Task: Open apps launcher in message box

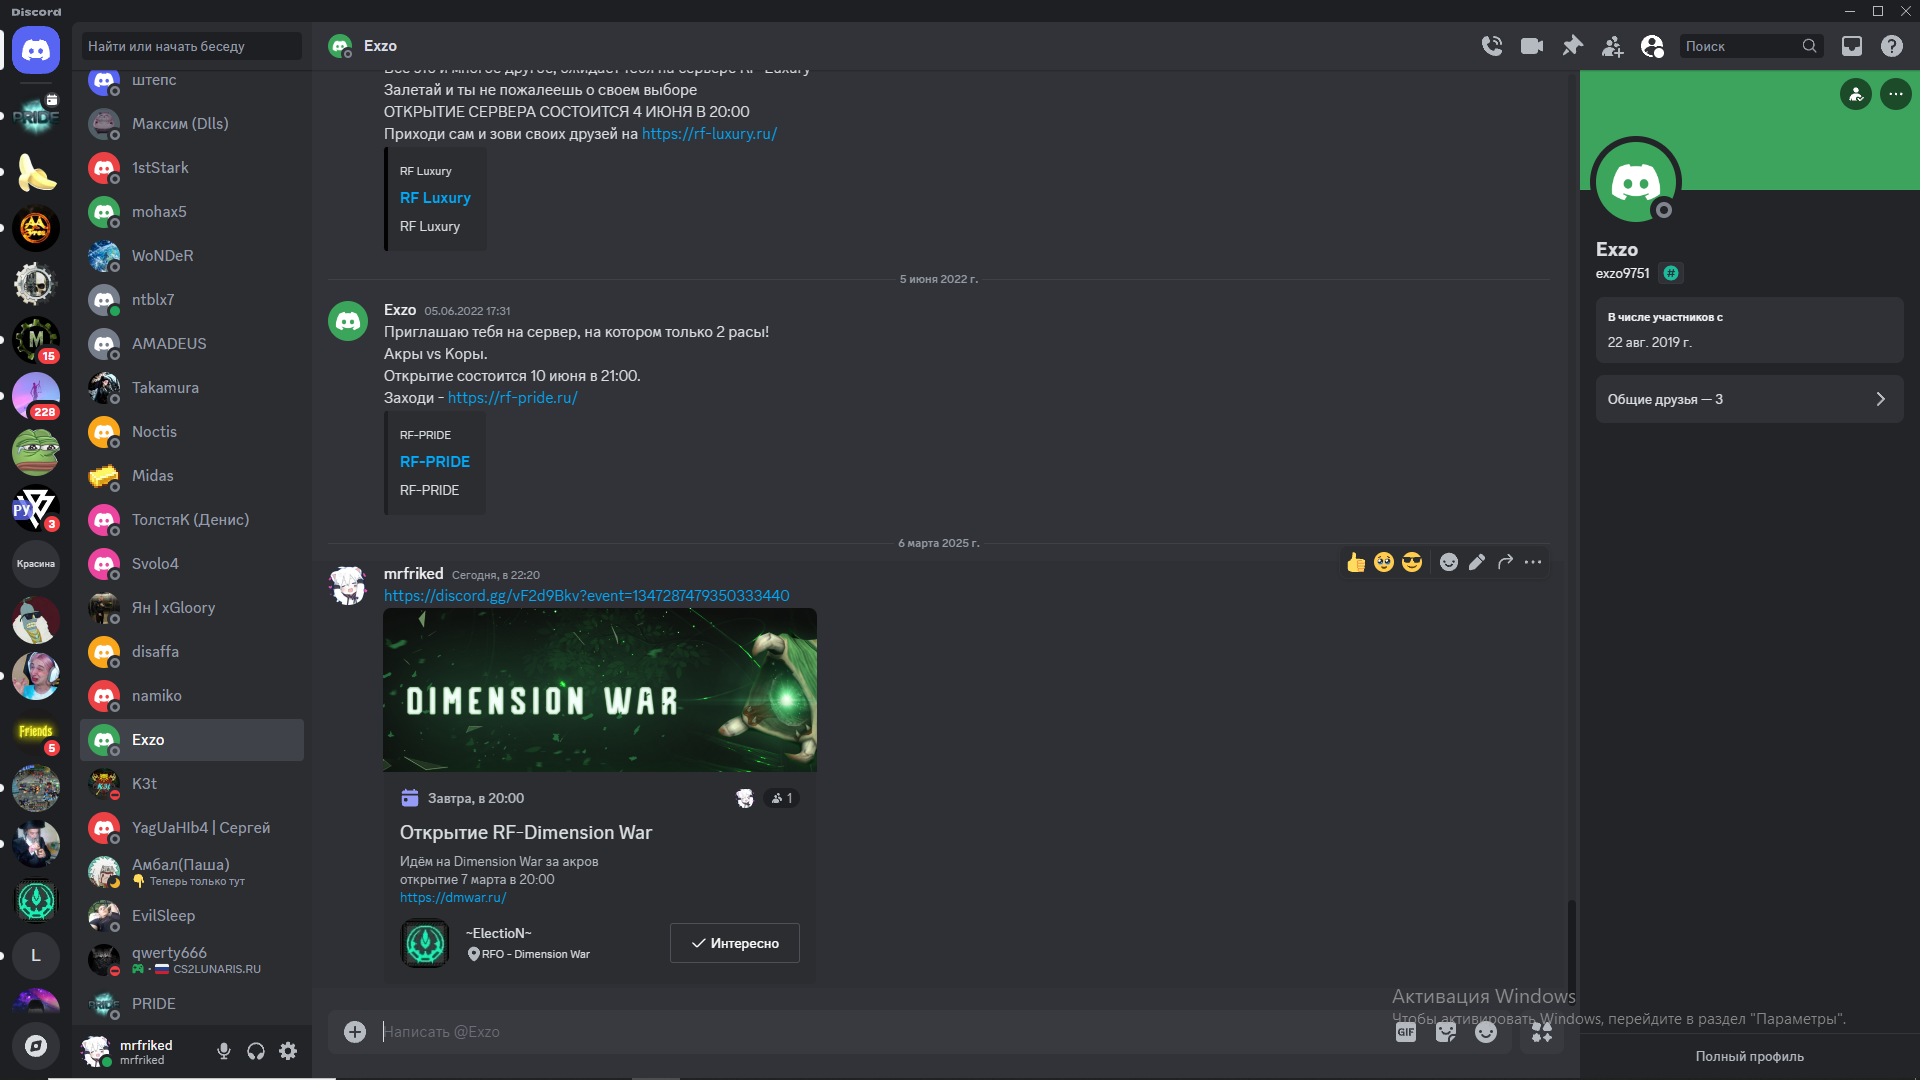Action: (1542, 1031)
